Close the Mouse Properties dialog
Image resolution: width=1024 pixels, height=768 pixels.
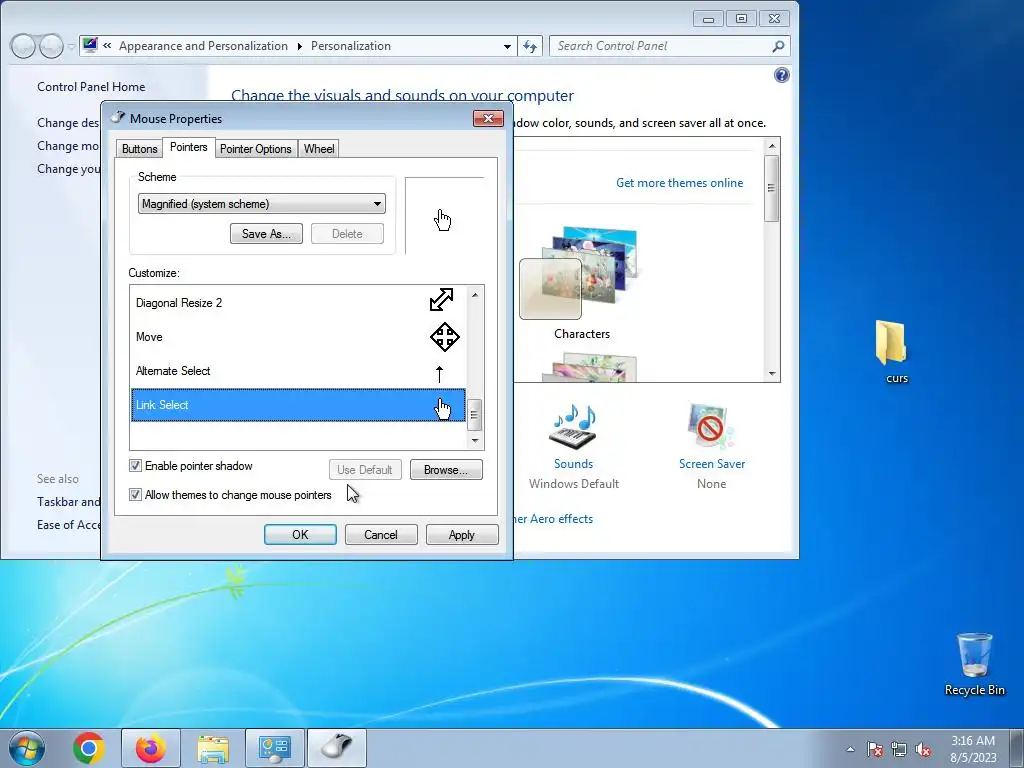tap(488, 118)
